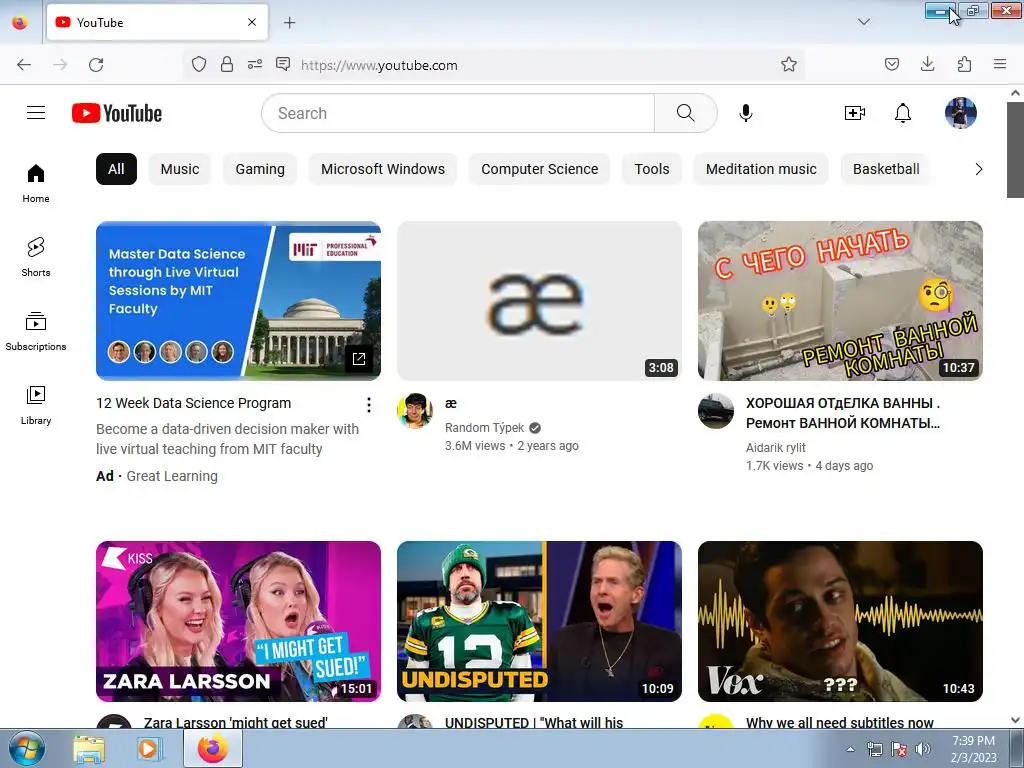Screen dimensions: 1024x768
Task: Show hidden system tray icons
Action: pos(850,749)
